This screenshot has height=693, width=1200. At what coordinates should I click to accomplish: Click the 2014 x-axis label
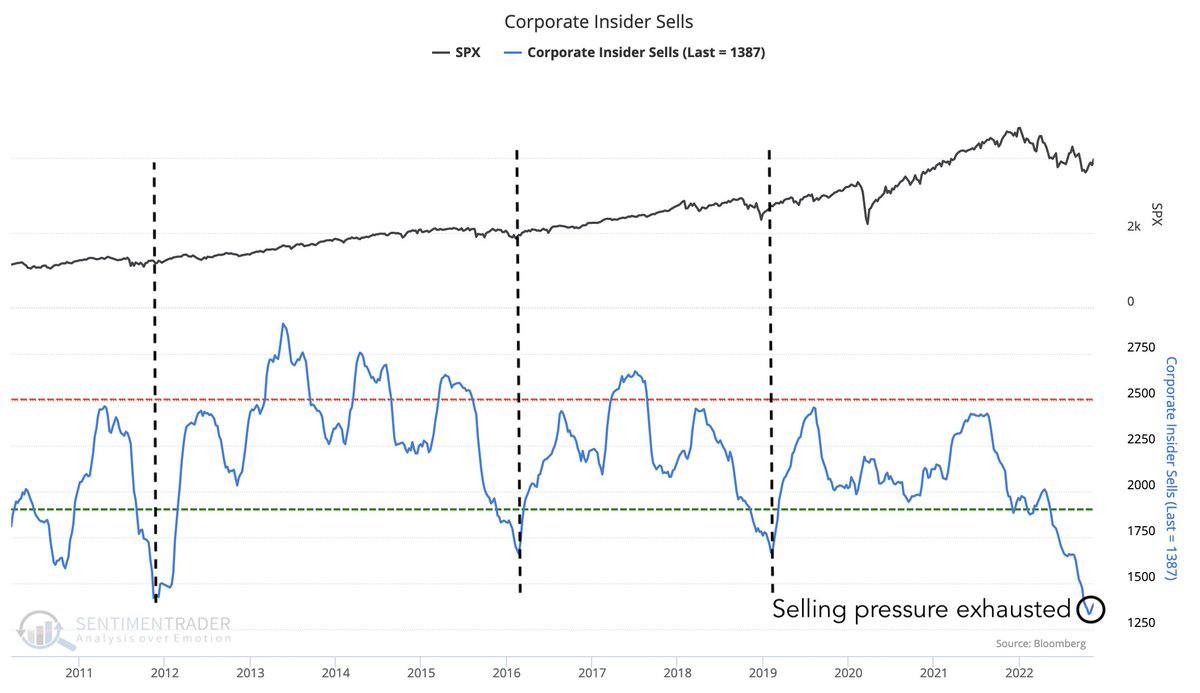336,672
